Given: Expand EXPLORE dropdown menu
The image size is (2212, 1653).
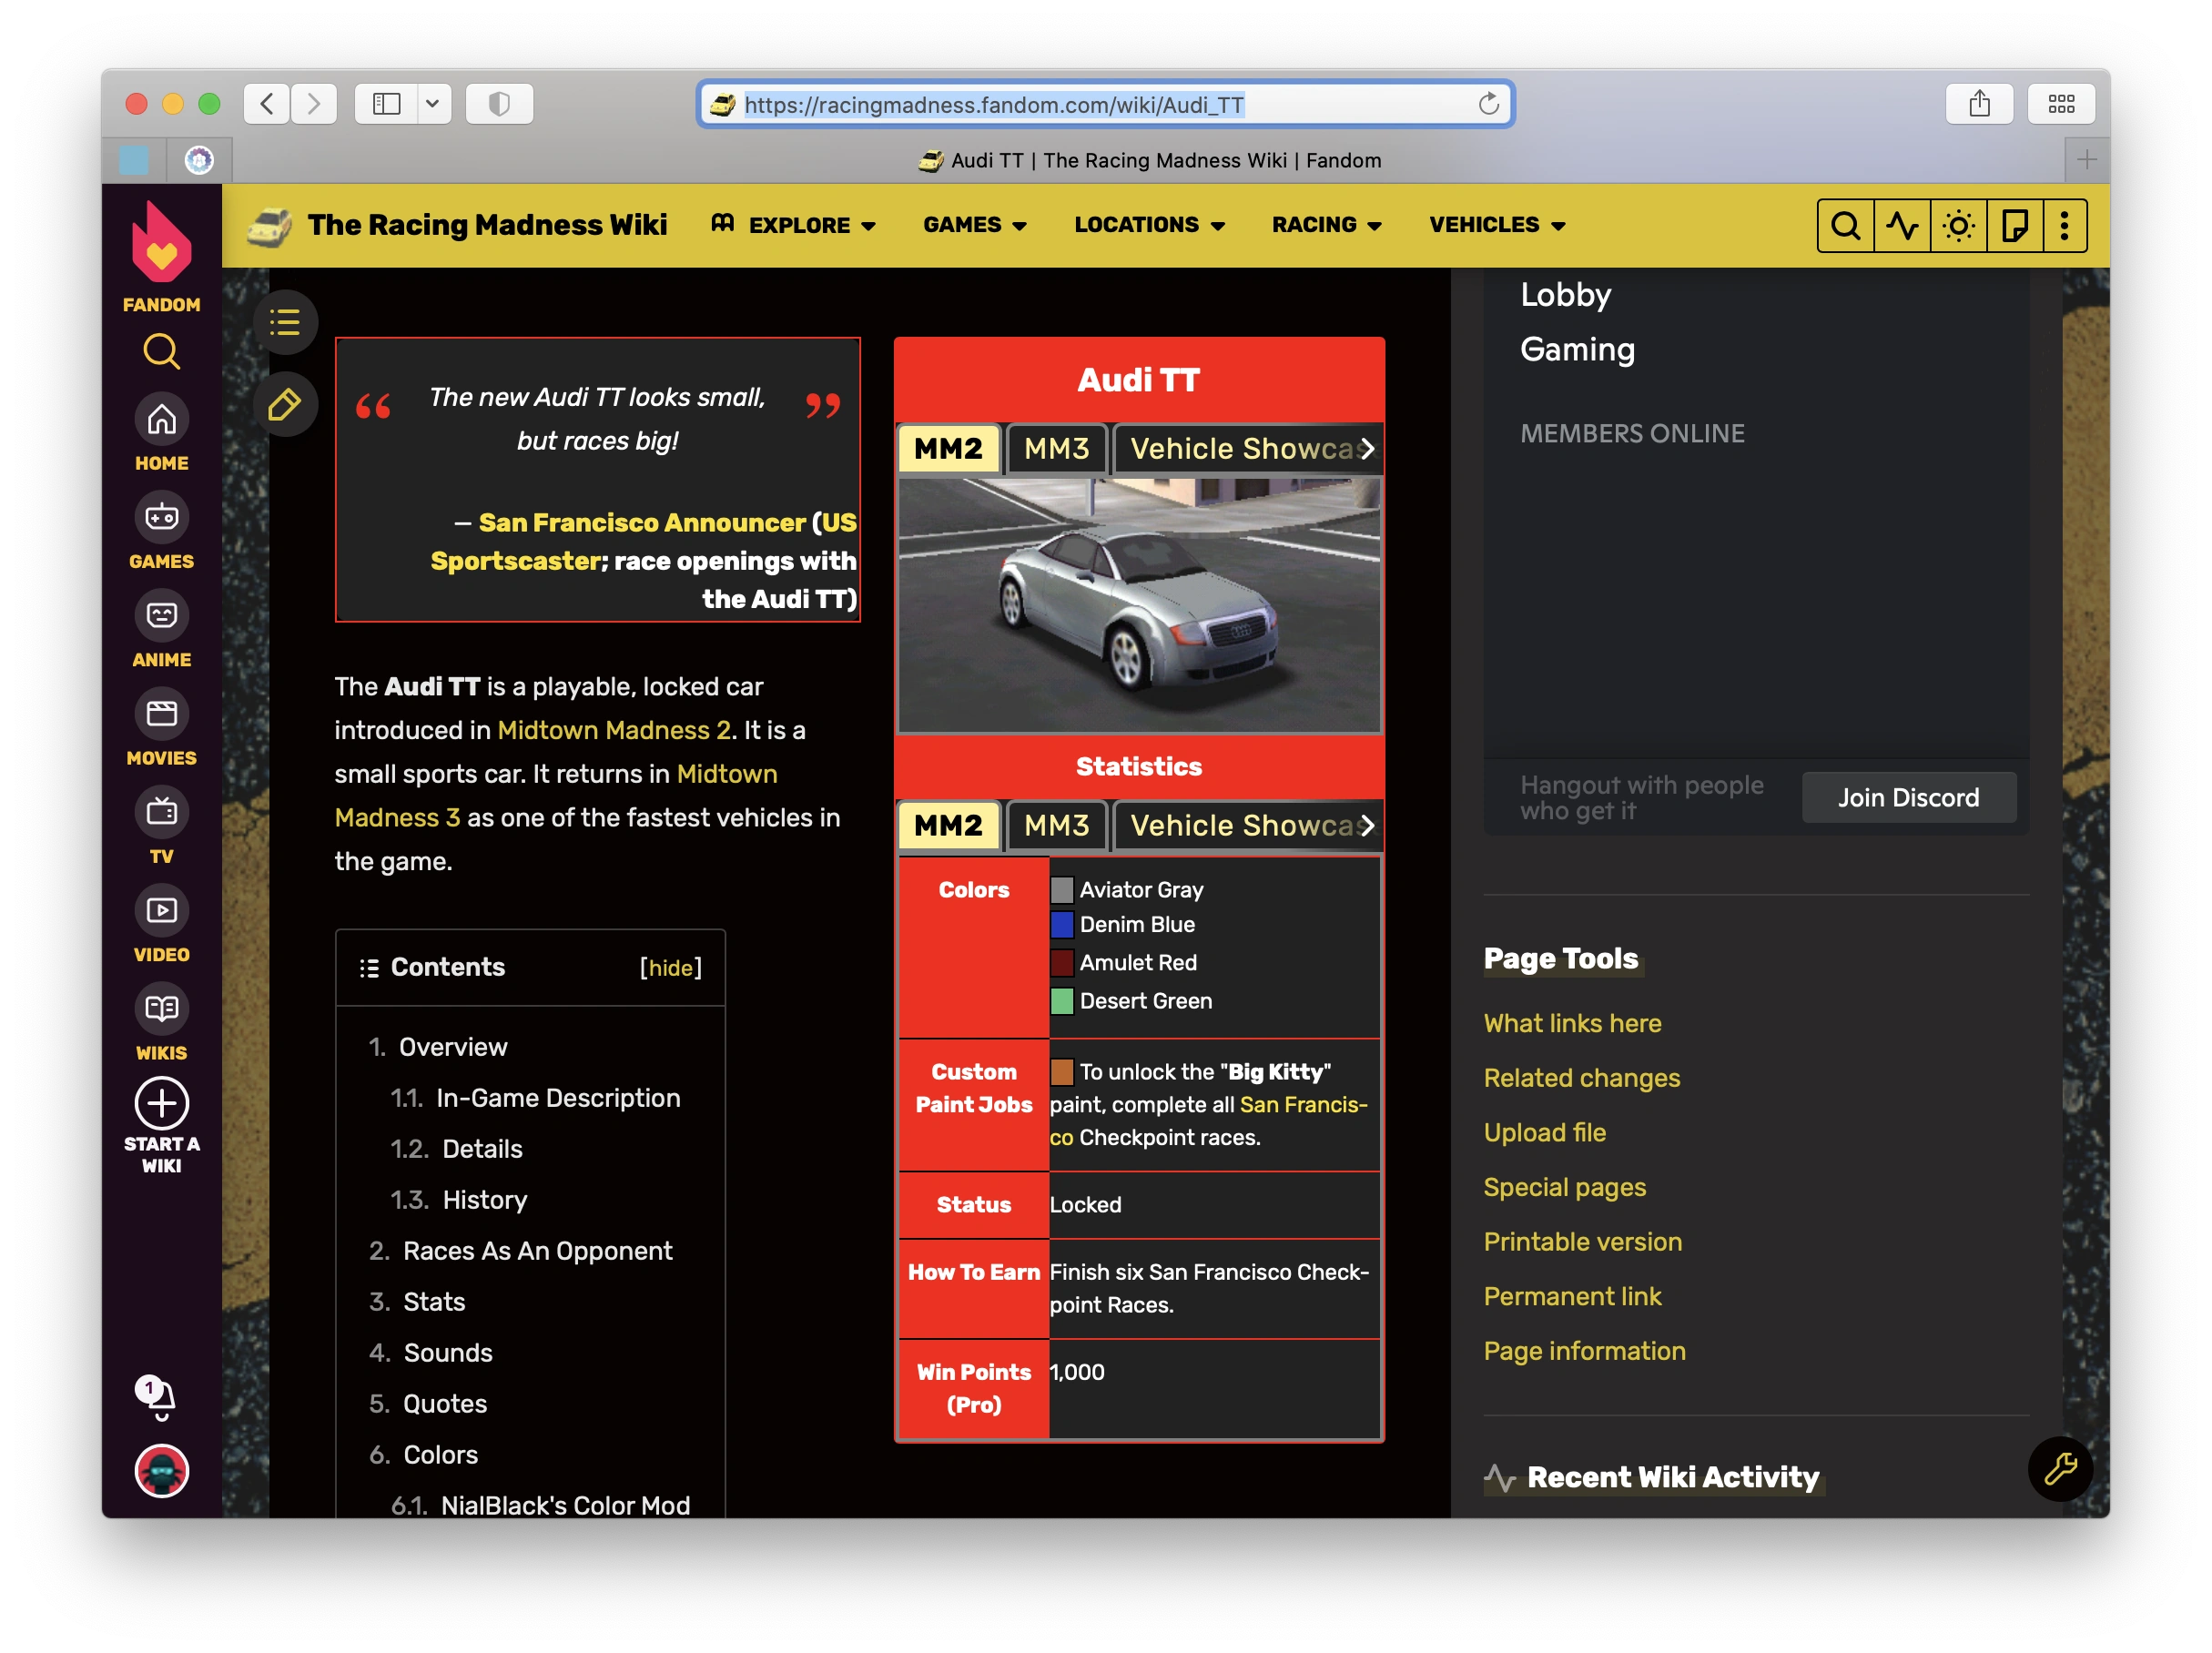Looking at the screenshot, I should 794,225.
